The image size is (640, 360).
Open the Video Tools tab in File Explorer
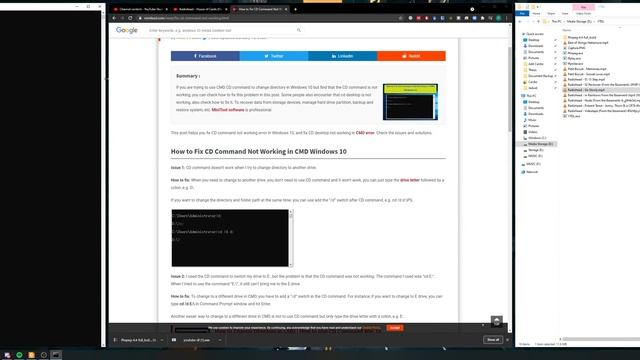click(x=583, y=13)
